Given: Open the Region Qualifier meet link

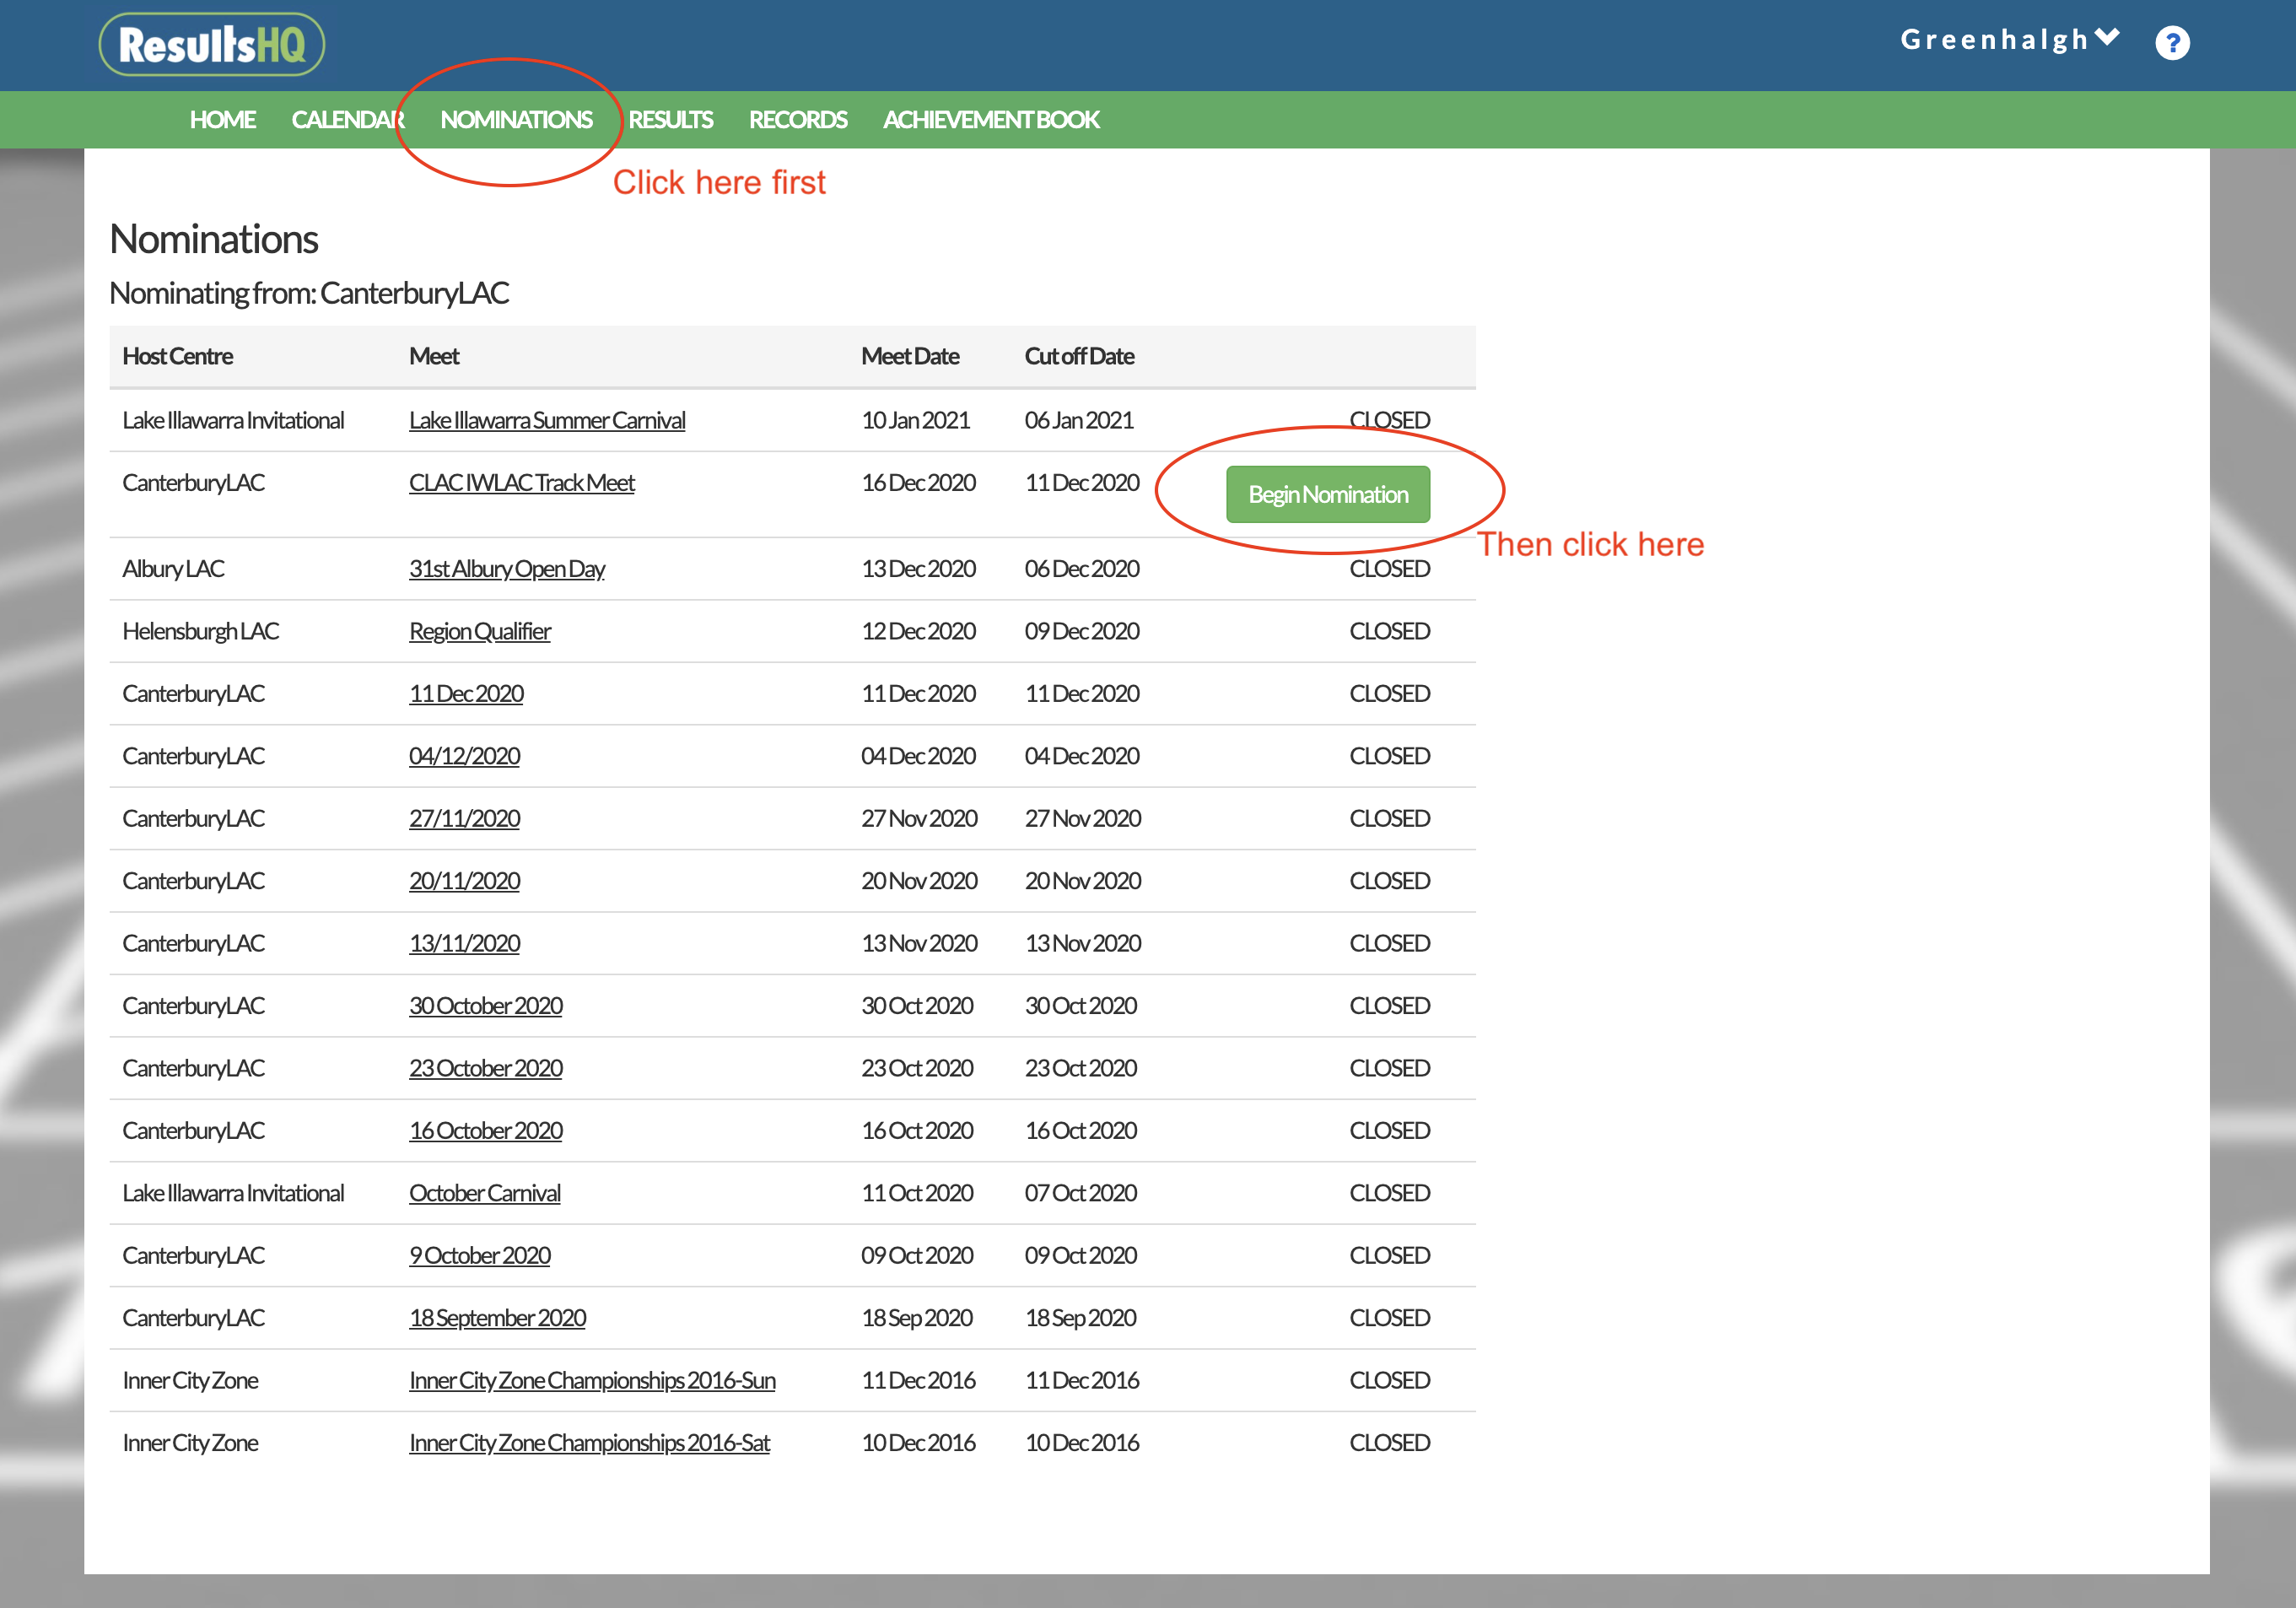Looking at the screenshot, I should 480,631.
